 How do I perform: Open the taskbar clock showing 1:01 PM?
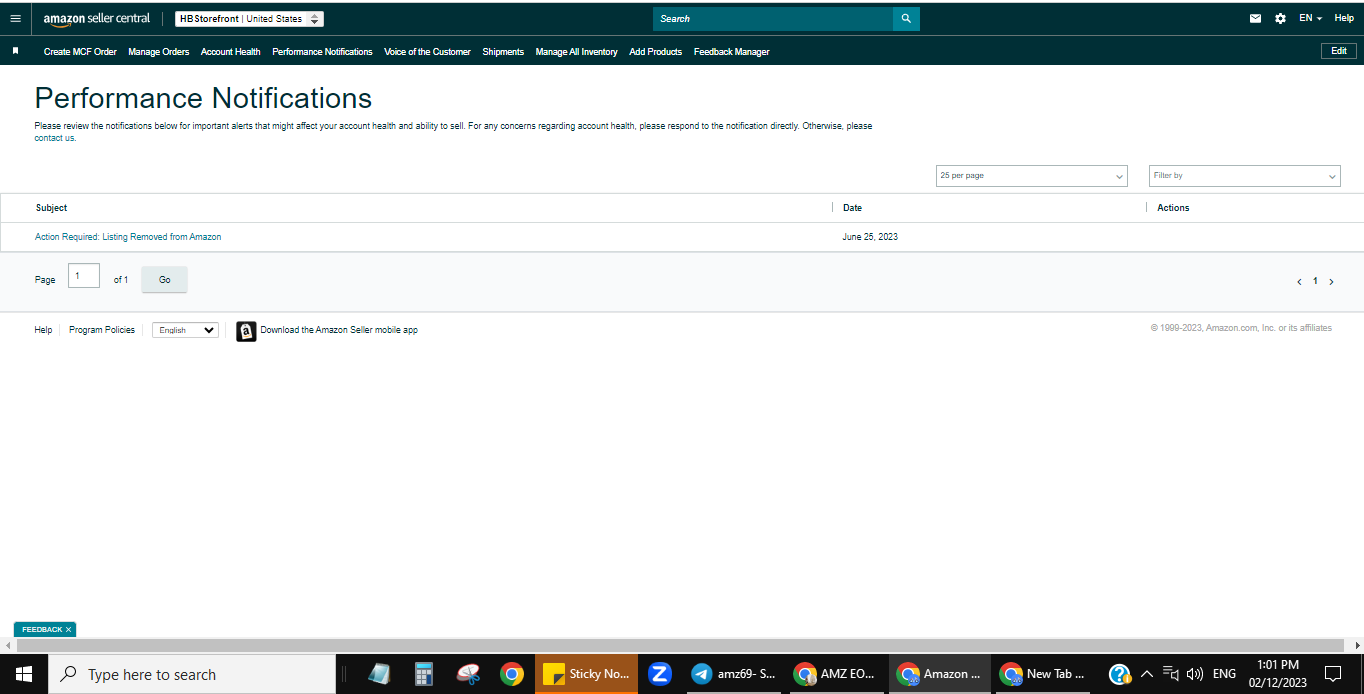(1278, 674)
